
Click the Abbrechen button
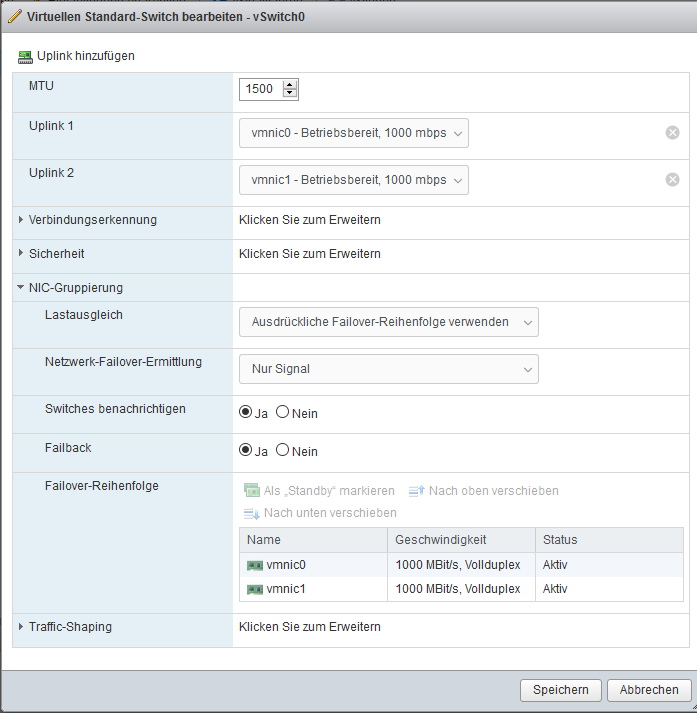pyautogui.click(x=648, y=690)
